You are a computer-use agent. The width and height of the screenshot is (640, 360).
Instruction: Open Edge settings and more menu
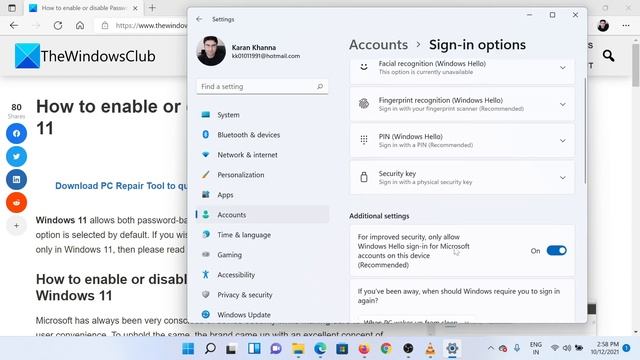[626, 25]
